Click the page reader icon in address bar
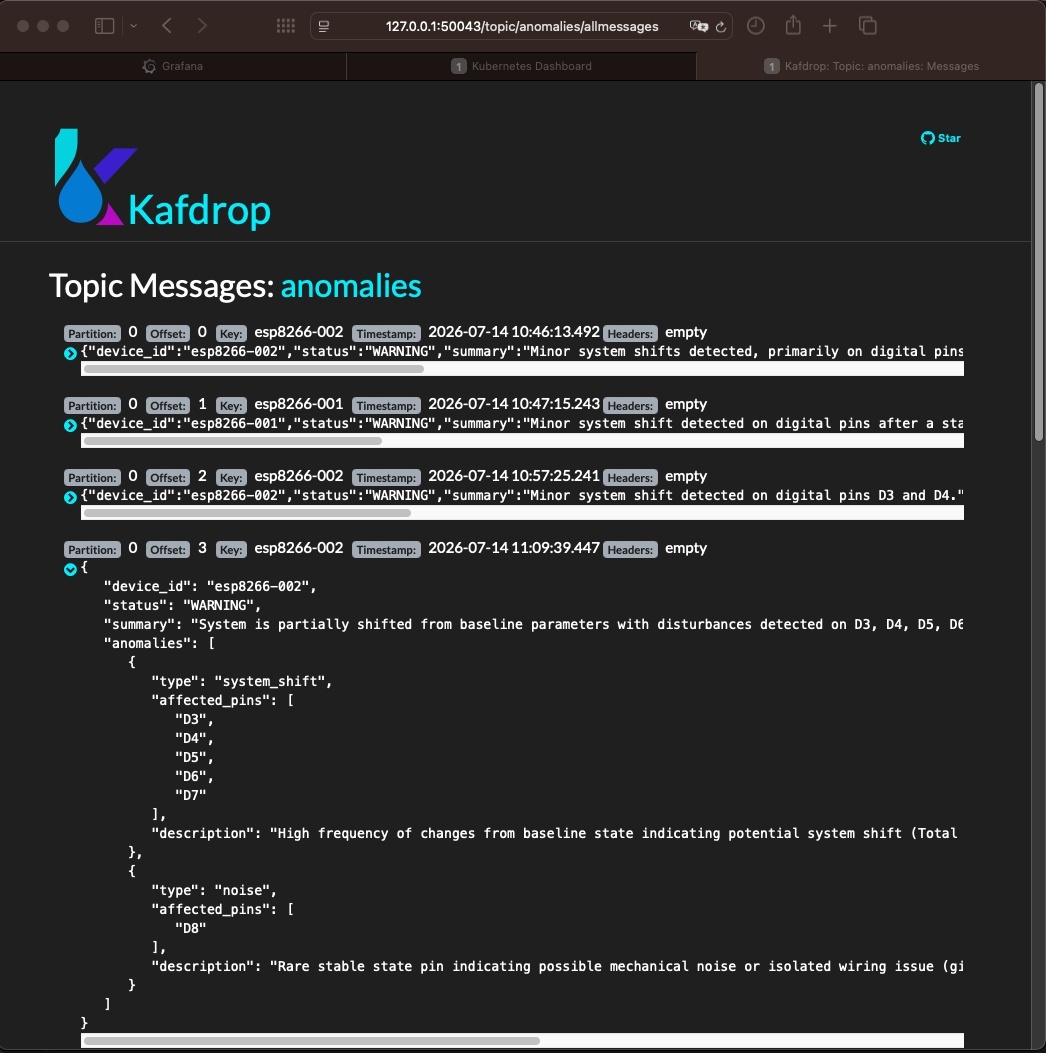This screenshot has height=1053, width=1046. pos(324,26)
